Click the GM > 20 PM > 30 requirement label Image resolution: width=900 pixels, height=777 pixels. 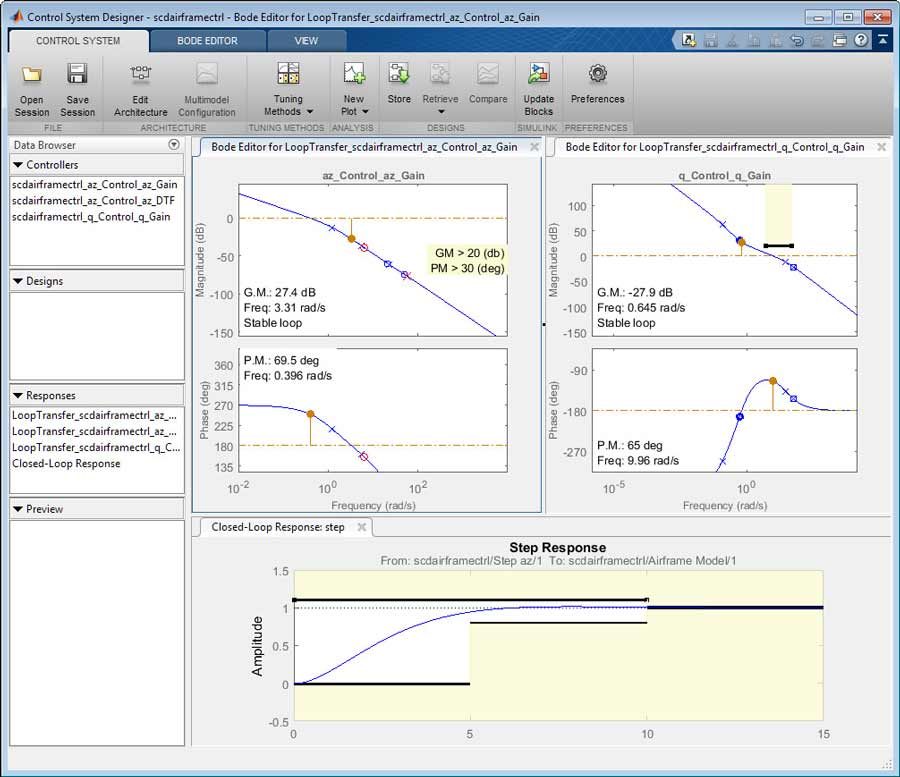(467, 261)
